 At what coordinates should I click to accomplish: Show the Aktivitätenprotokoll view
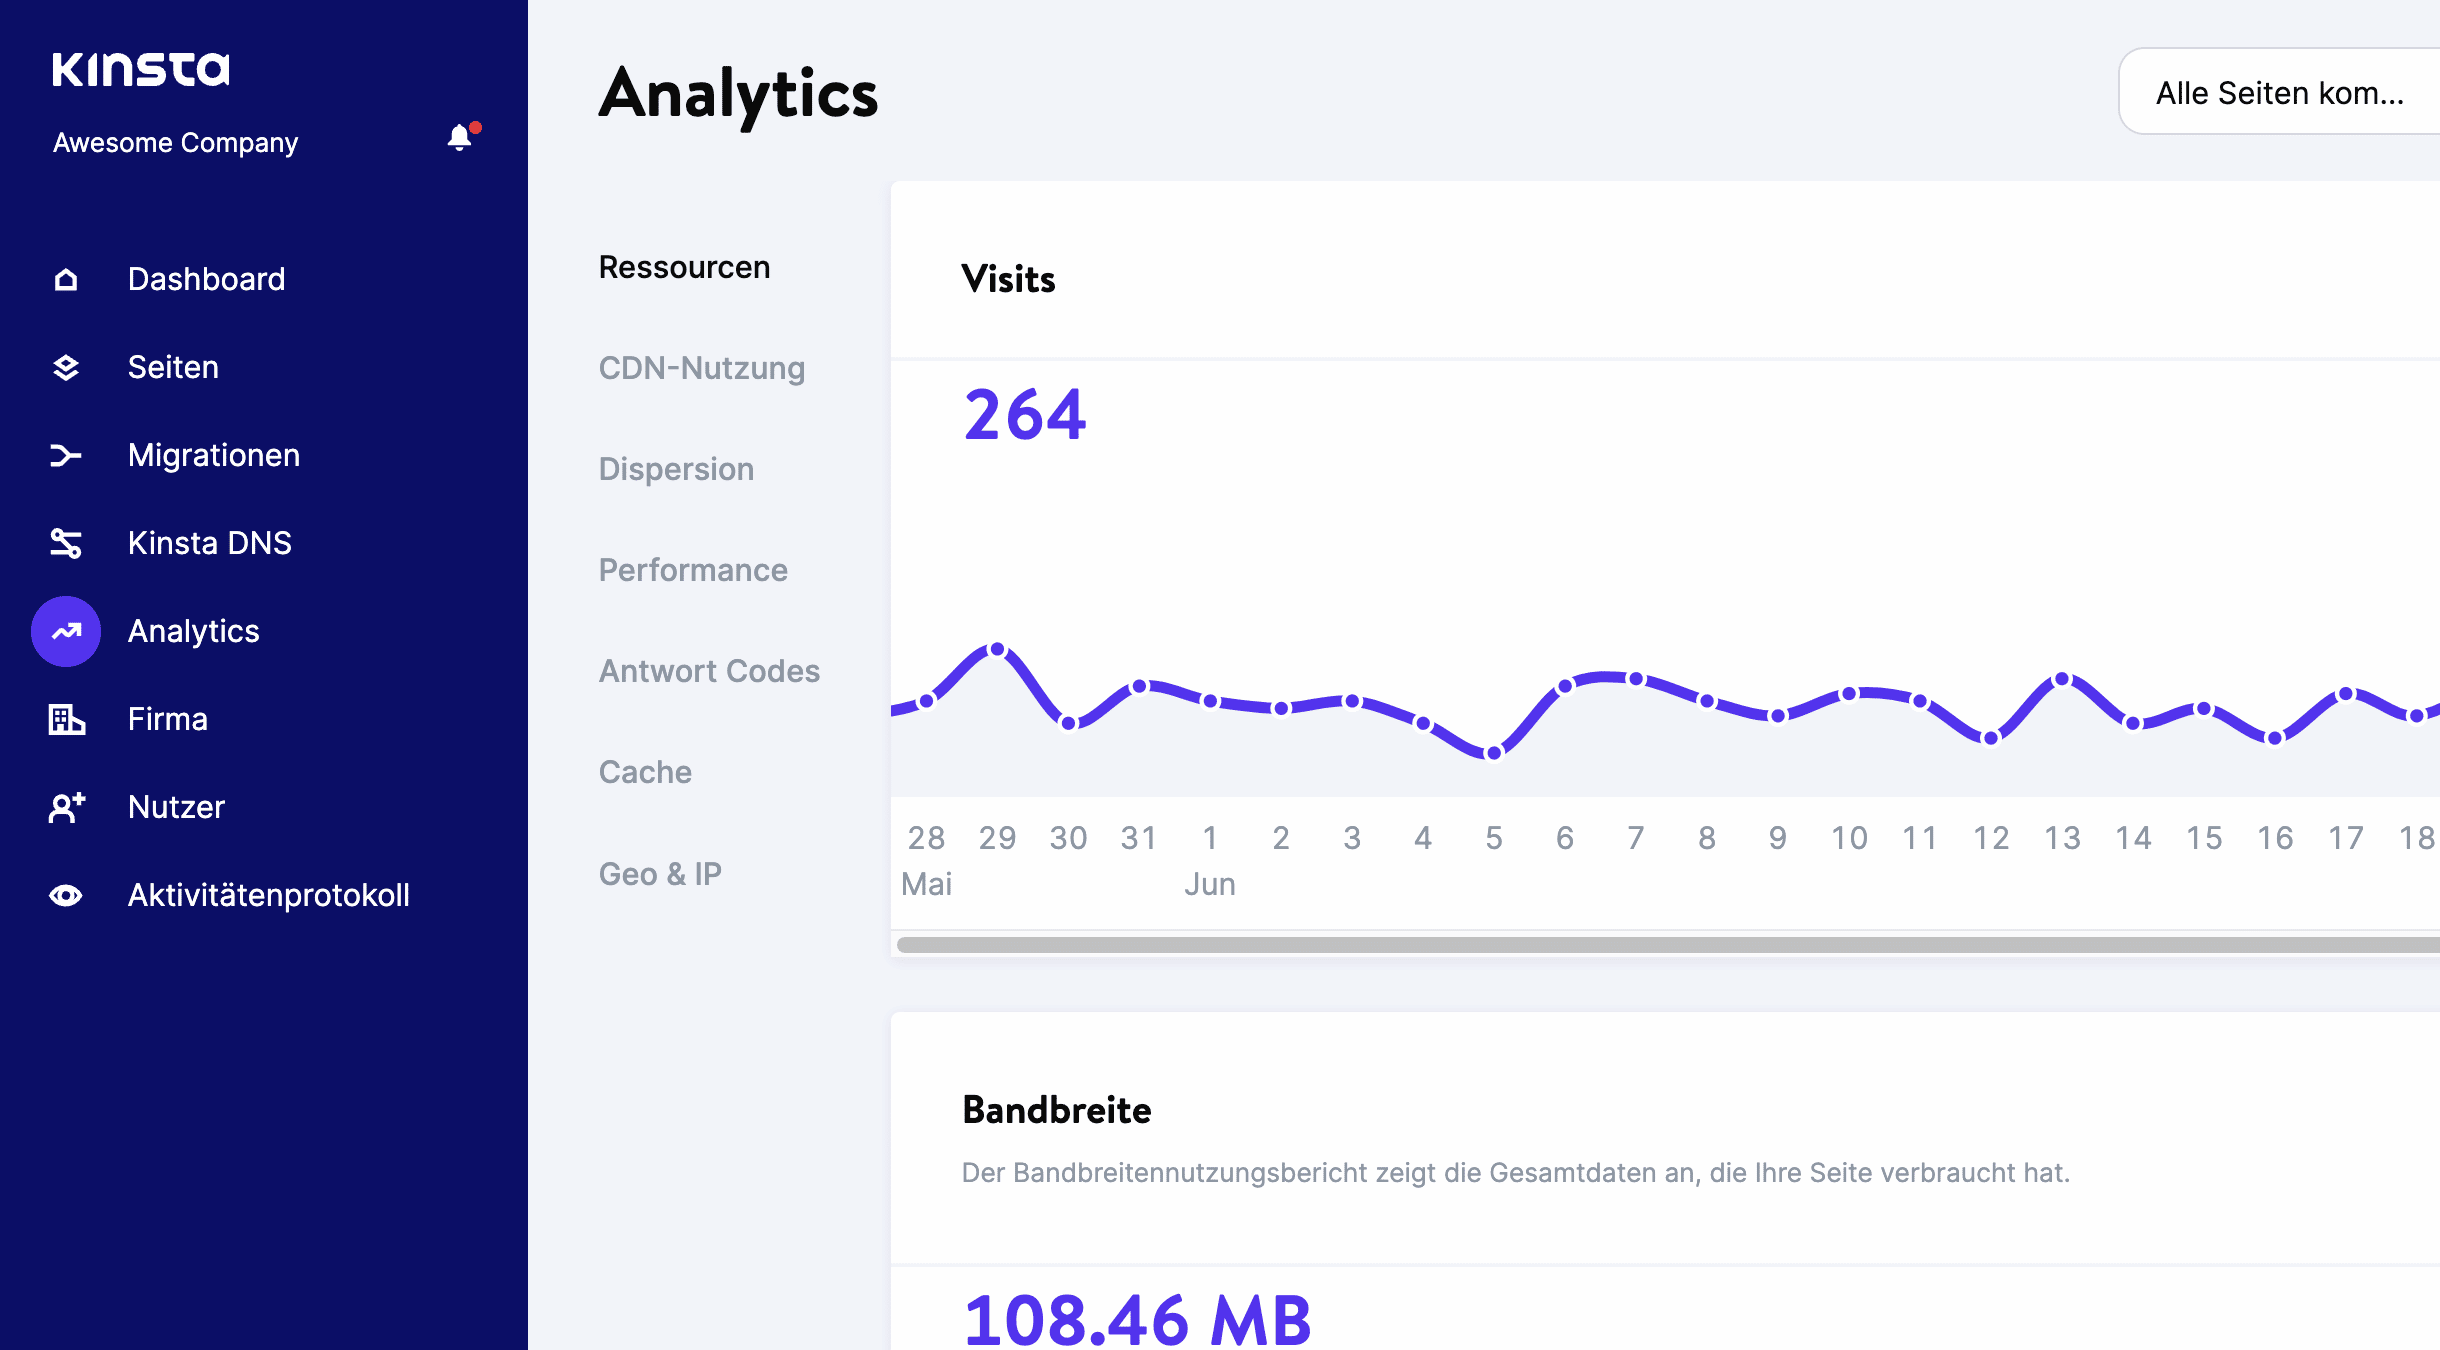[x=268, y=895]
